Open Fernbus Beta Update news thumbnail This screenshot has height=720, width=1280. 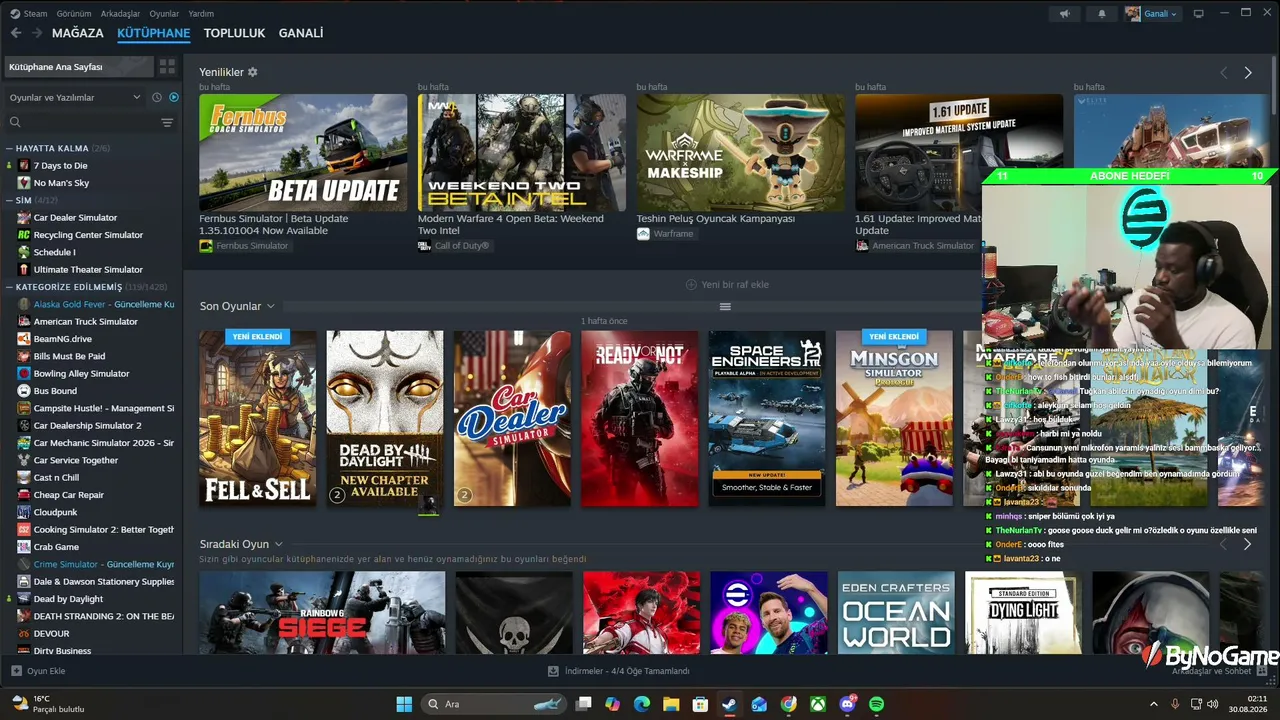303,152
